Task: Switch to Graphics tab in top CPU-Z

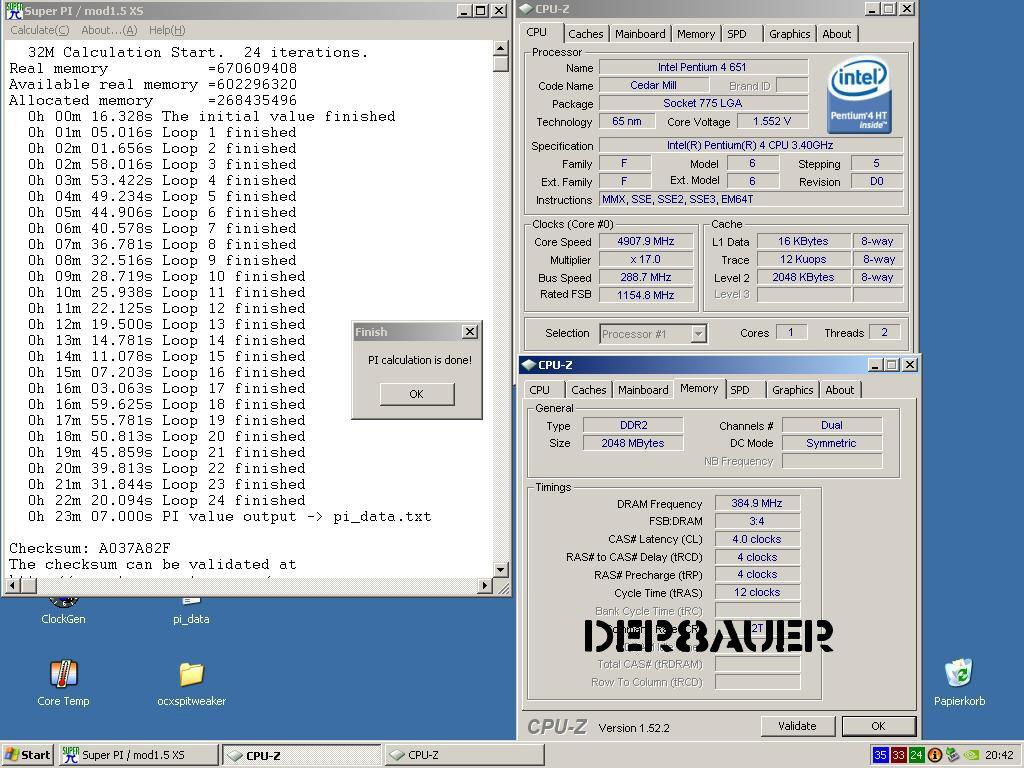Action: tap(790, 34)
